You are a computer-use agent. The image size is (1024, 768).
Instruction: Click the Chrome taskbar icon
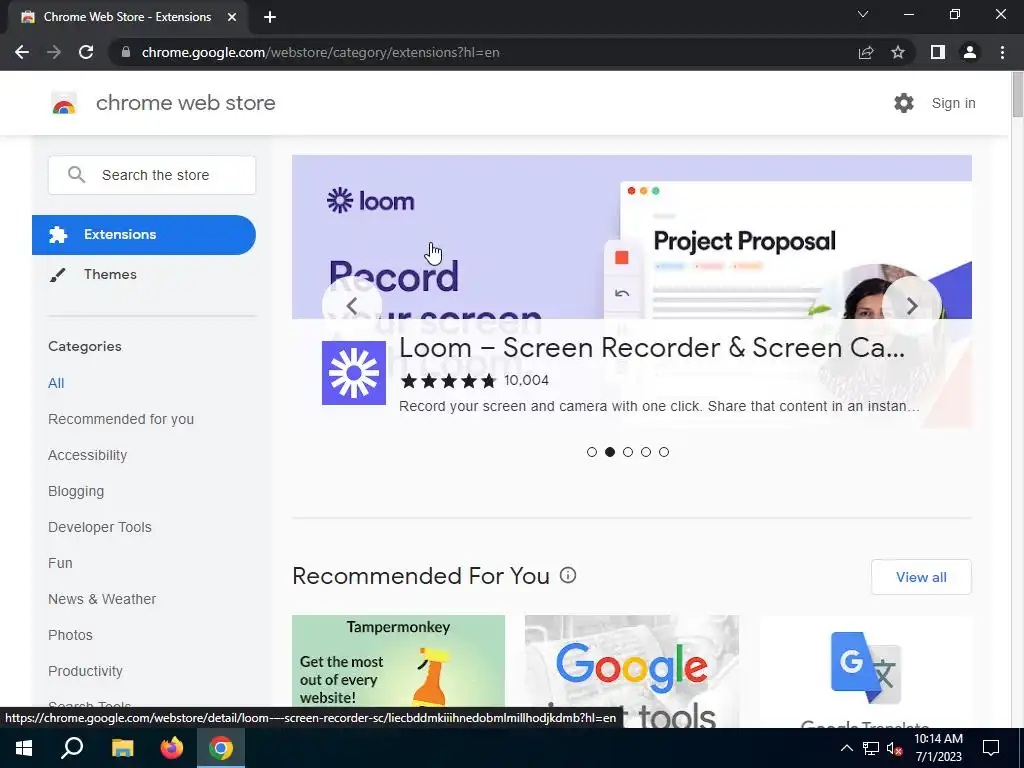pyautogui.click(x=221, y=748)
